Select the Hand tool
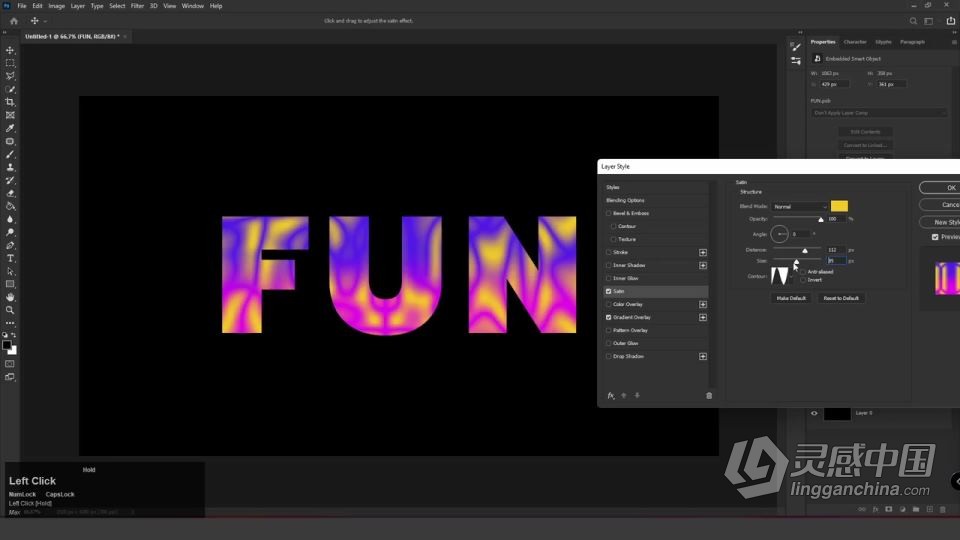 tap(10, 297)
